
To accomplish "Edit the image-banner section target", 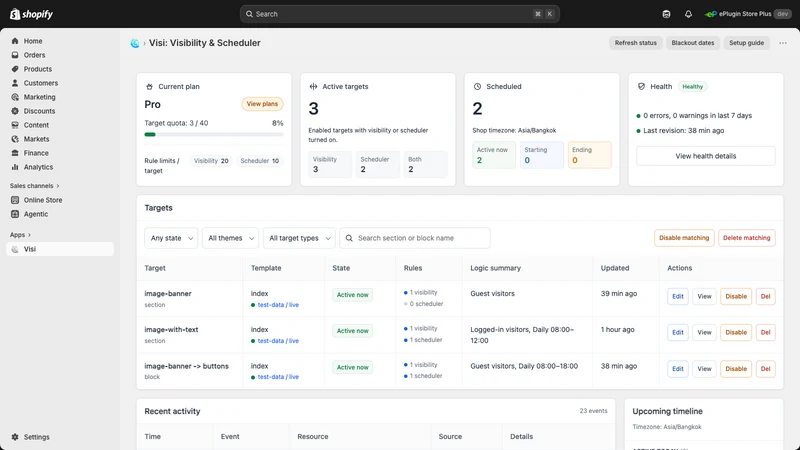I will click(x=678, y=296).
